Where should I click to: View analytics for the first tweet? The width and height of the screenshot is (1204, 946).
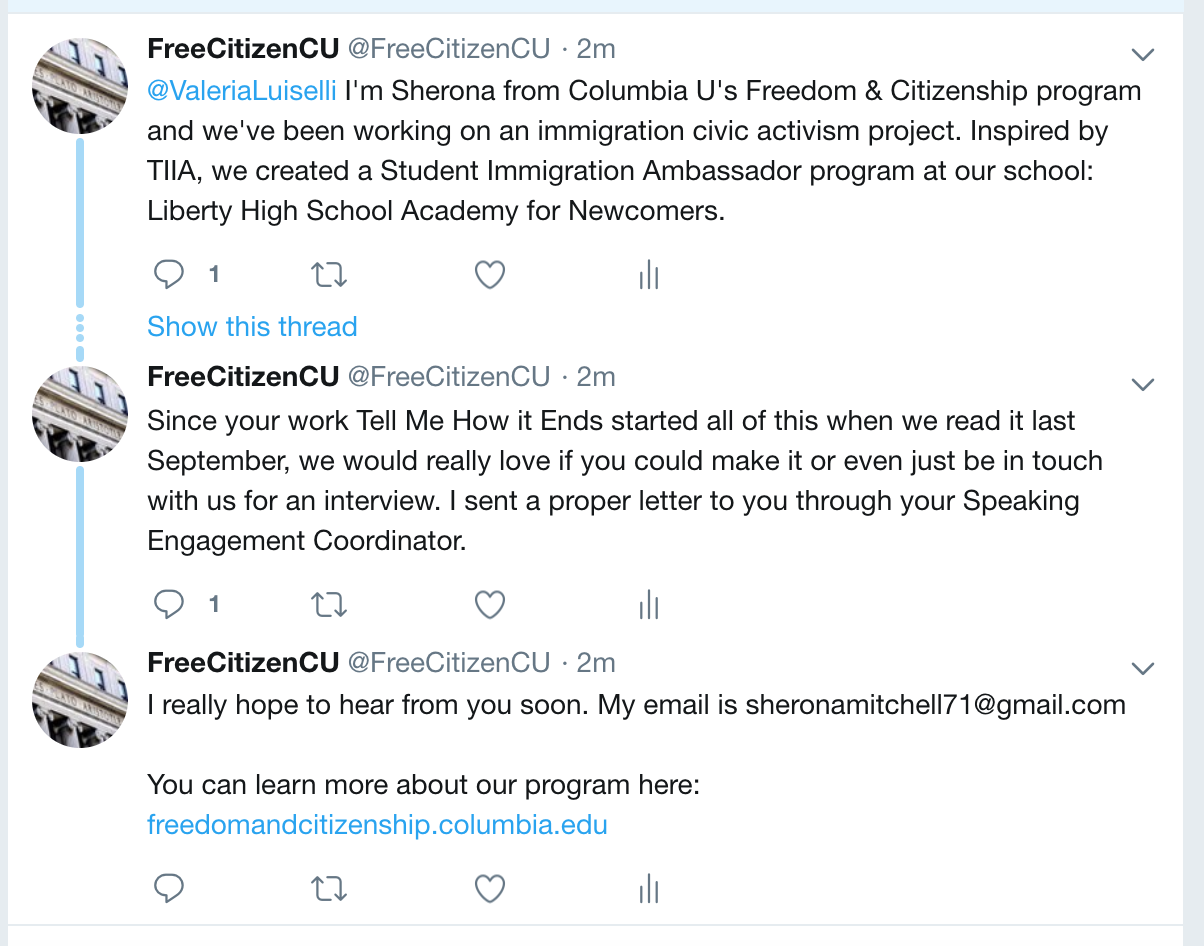pos(649,274)
